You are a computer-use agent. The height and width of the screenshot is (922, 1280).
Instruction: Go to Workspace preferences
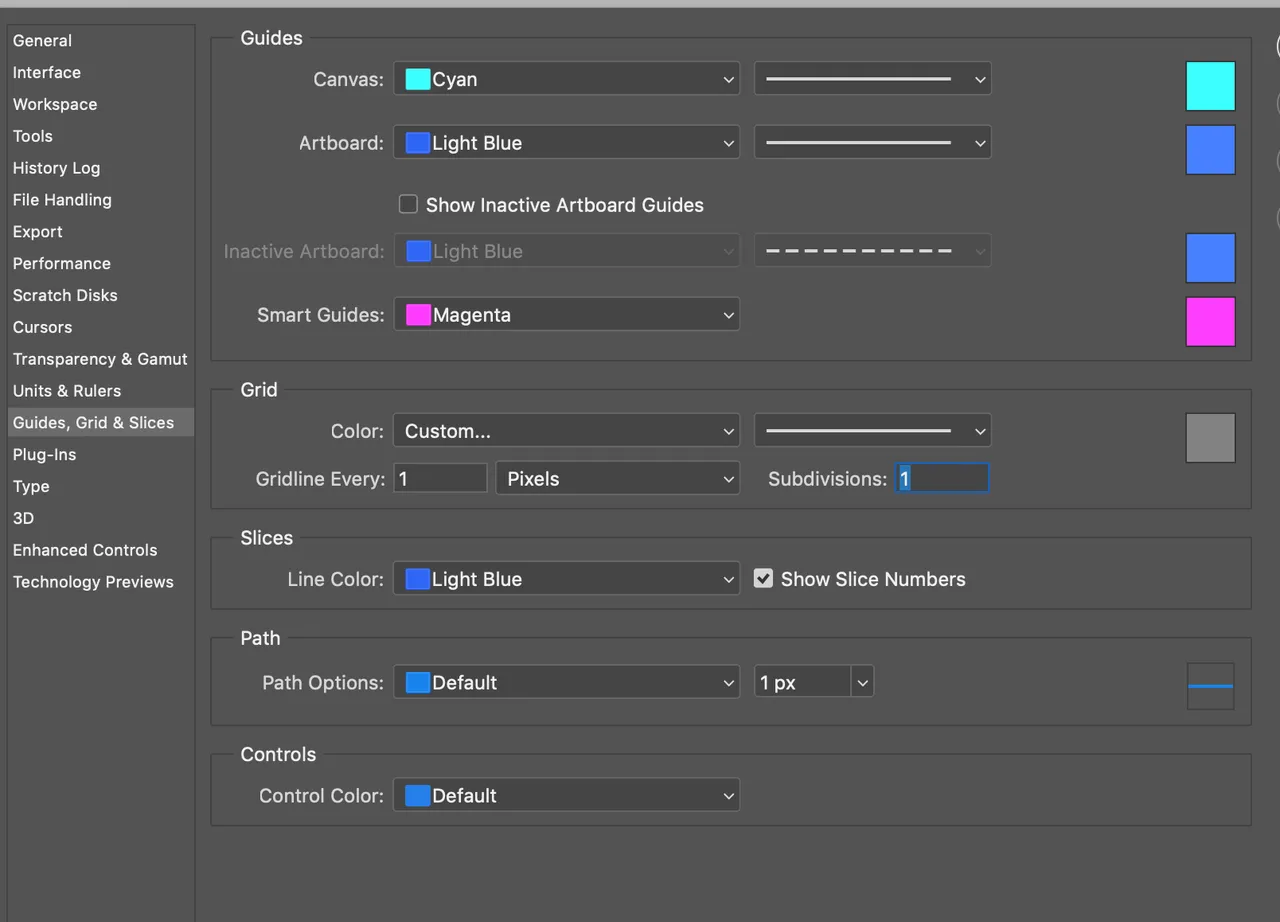click(55, 105)
